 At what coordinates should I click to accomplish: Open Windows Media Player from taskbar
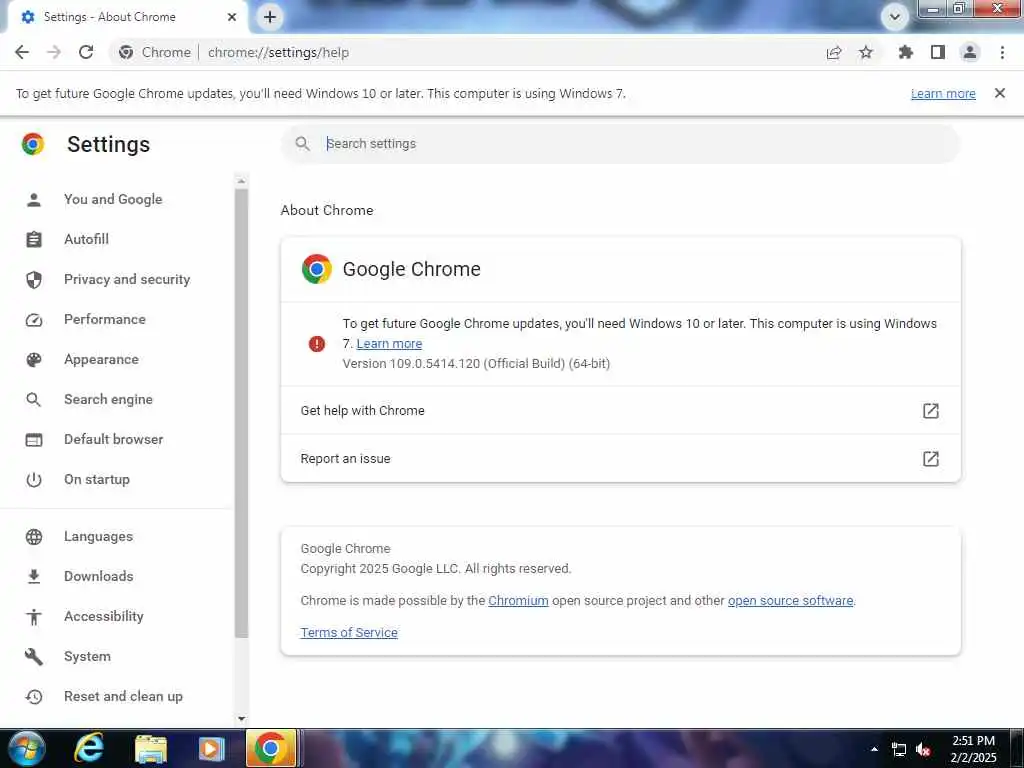211,748
